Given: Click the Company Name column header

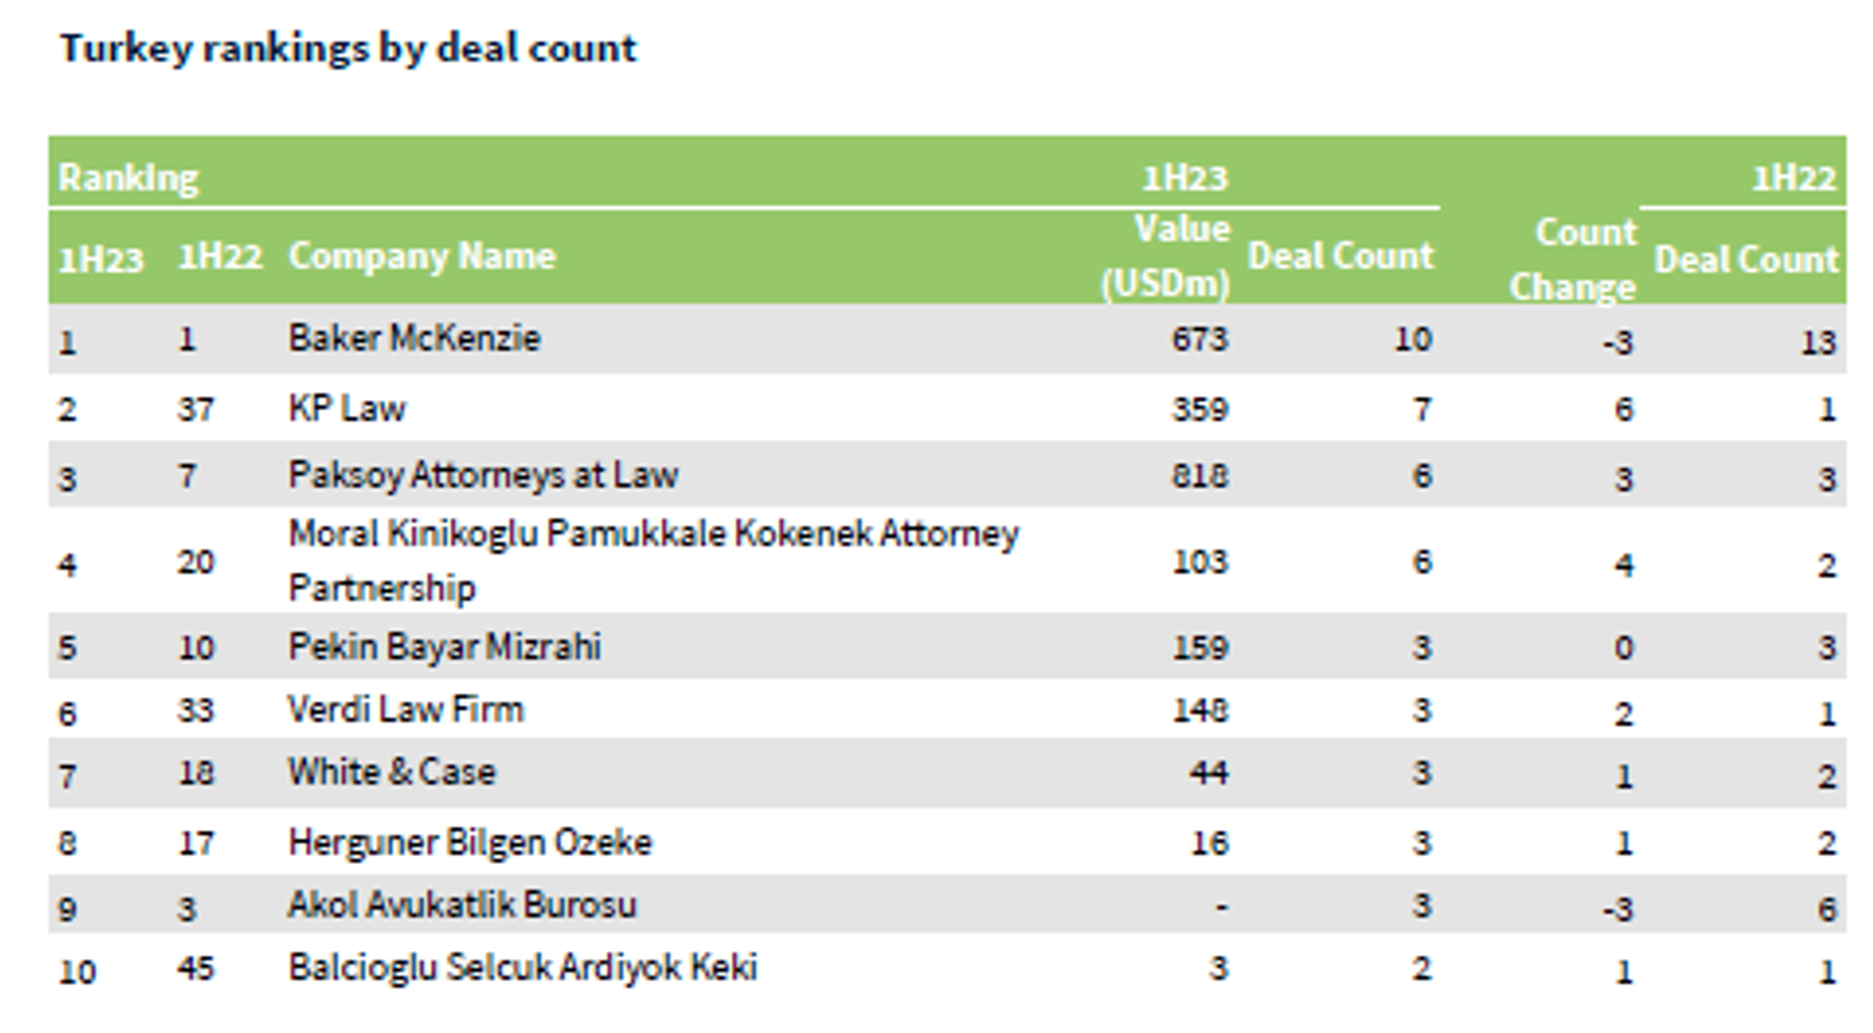Looking at the screenshot, I should click(421, 255).
